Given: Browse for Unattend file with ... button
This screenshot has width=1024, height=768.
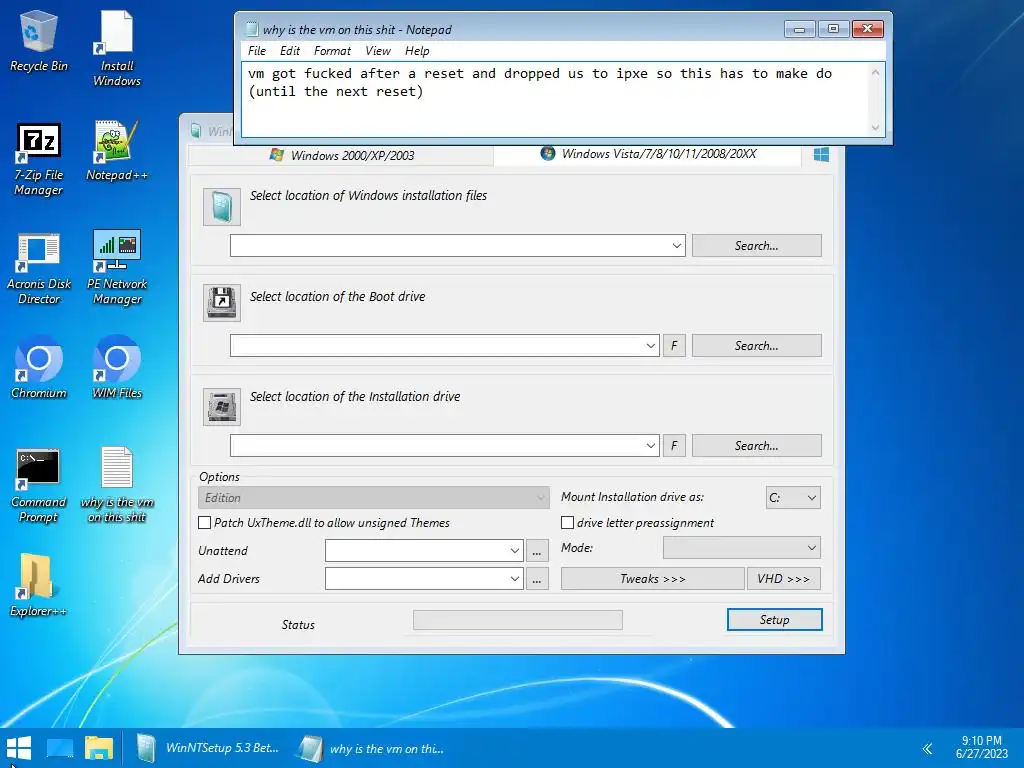Looking at the screenshot, I should [x=536, y=551].
